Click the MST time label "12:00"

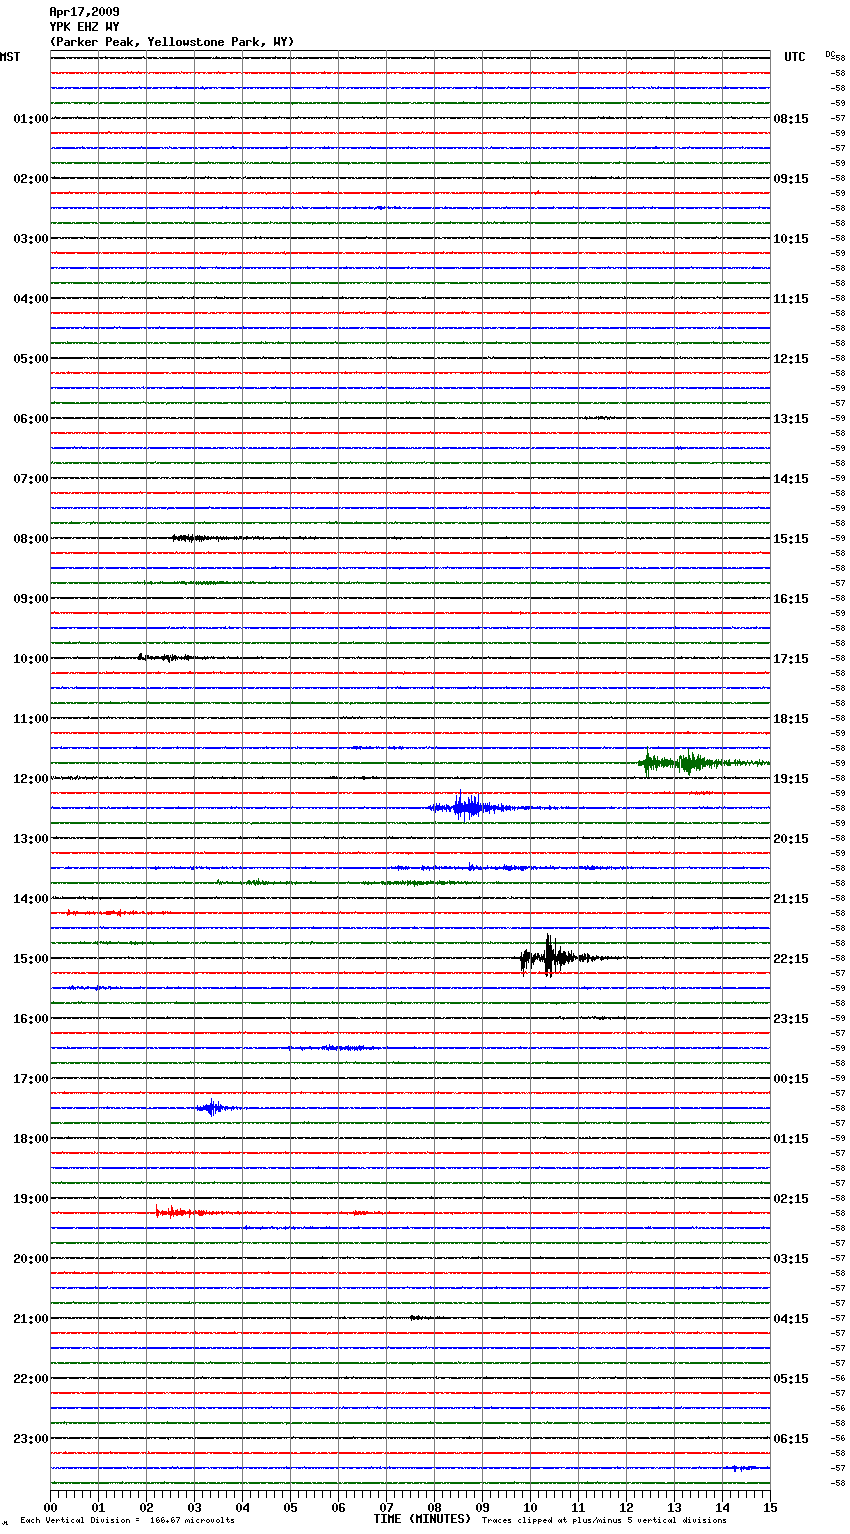pyautogui.click(x=31, y=779)
